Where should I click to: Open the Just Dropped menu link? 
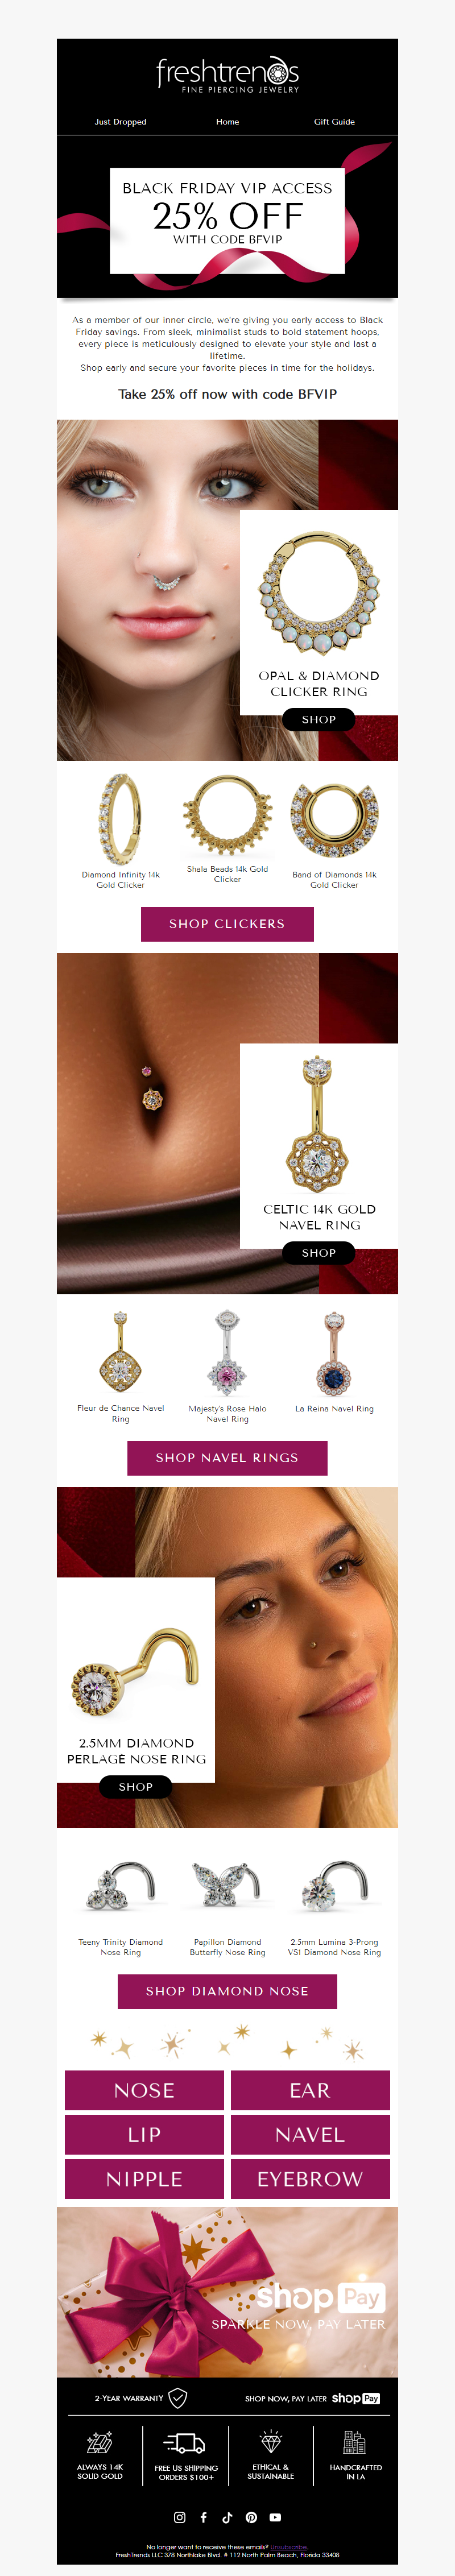pyautogui.click(x=120, y=122)
